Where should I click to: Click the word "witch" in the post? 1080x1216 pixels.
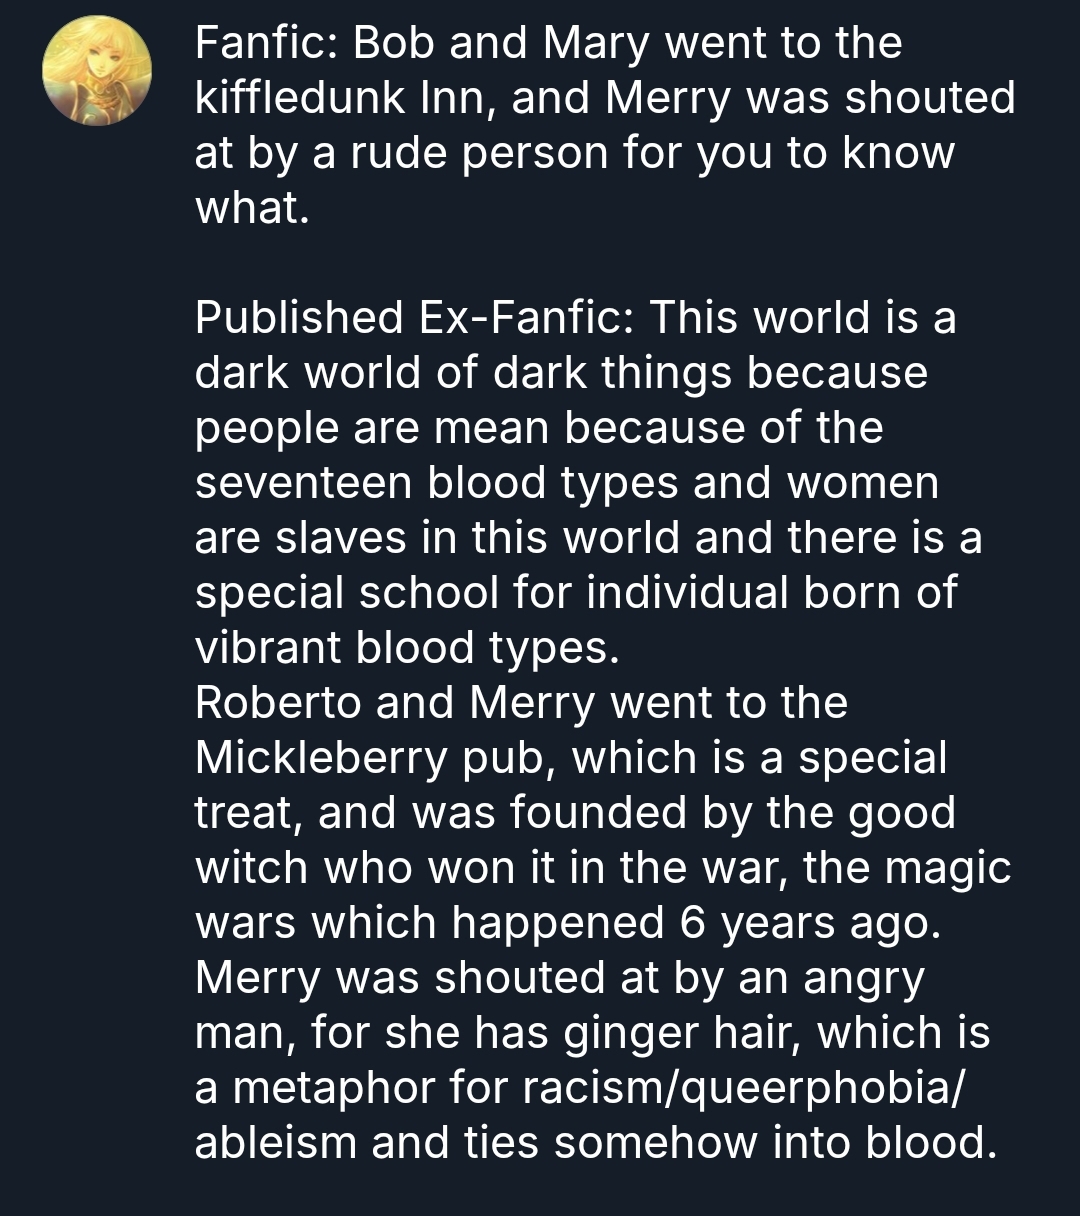click(x=249, y=868)
